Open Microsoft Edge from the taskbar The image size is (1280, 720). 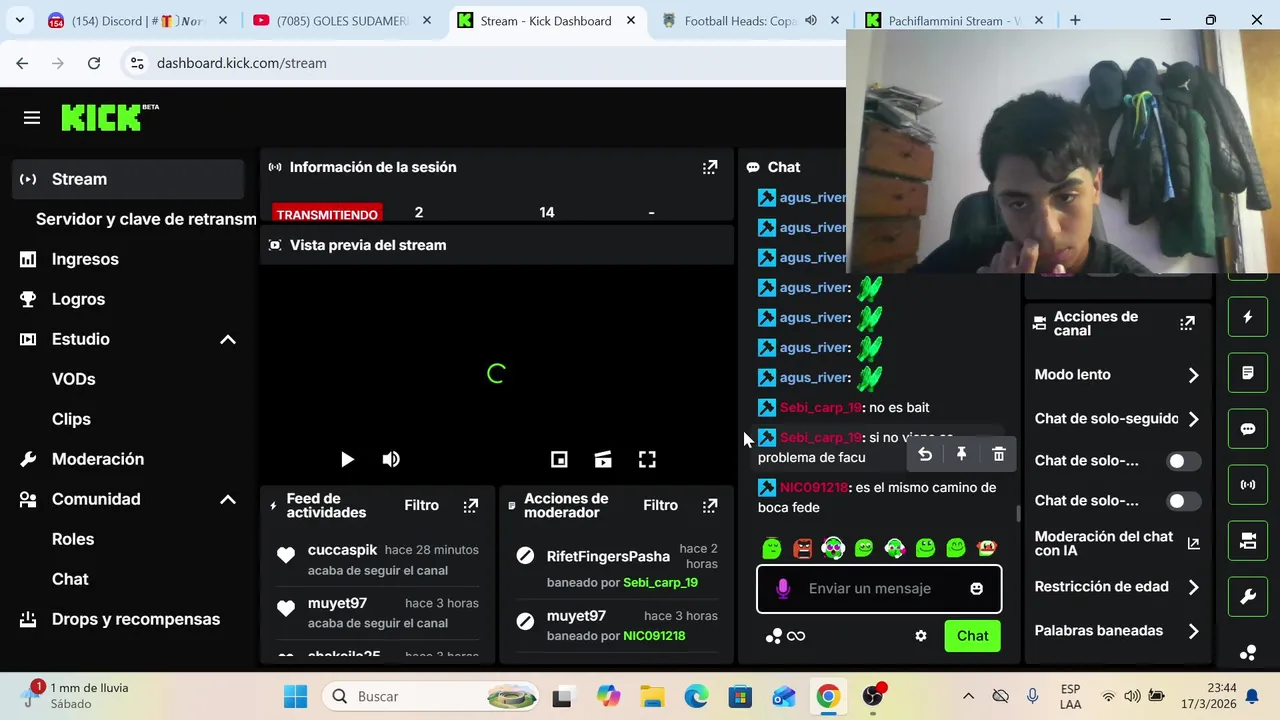[696, 696]
